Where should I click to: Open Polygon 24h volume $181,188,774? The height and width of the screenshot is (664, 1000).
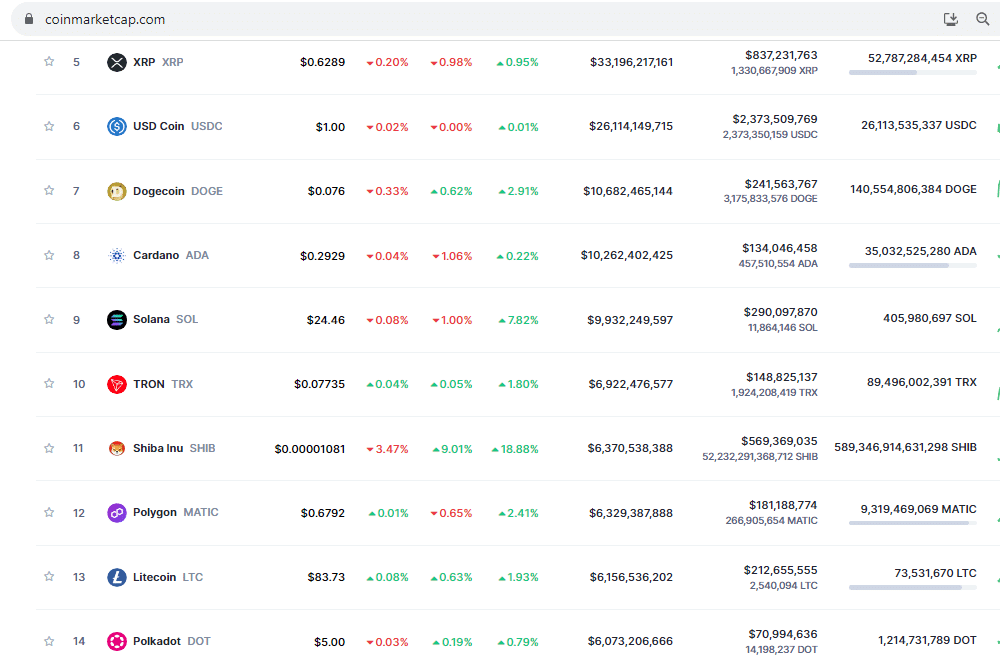click(783, 505)
